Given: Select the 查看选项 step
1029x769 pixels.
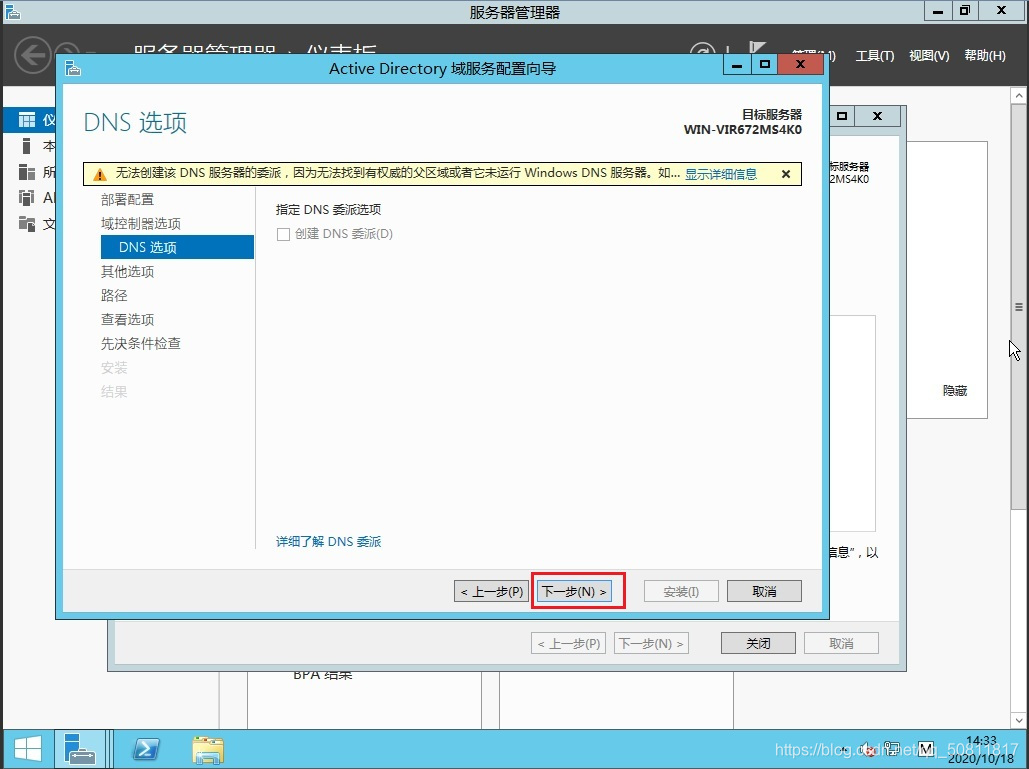Looking at the screenshot, I should [127, 320].
